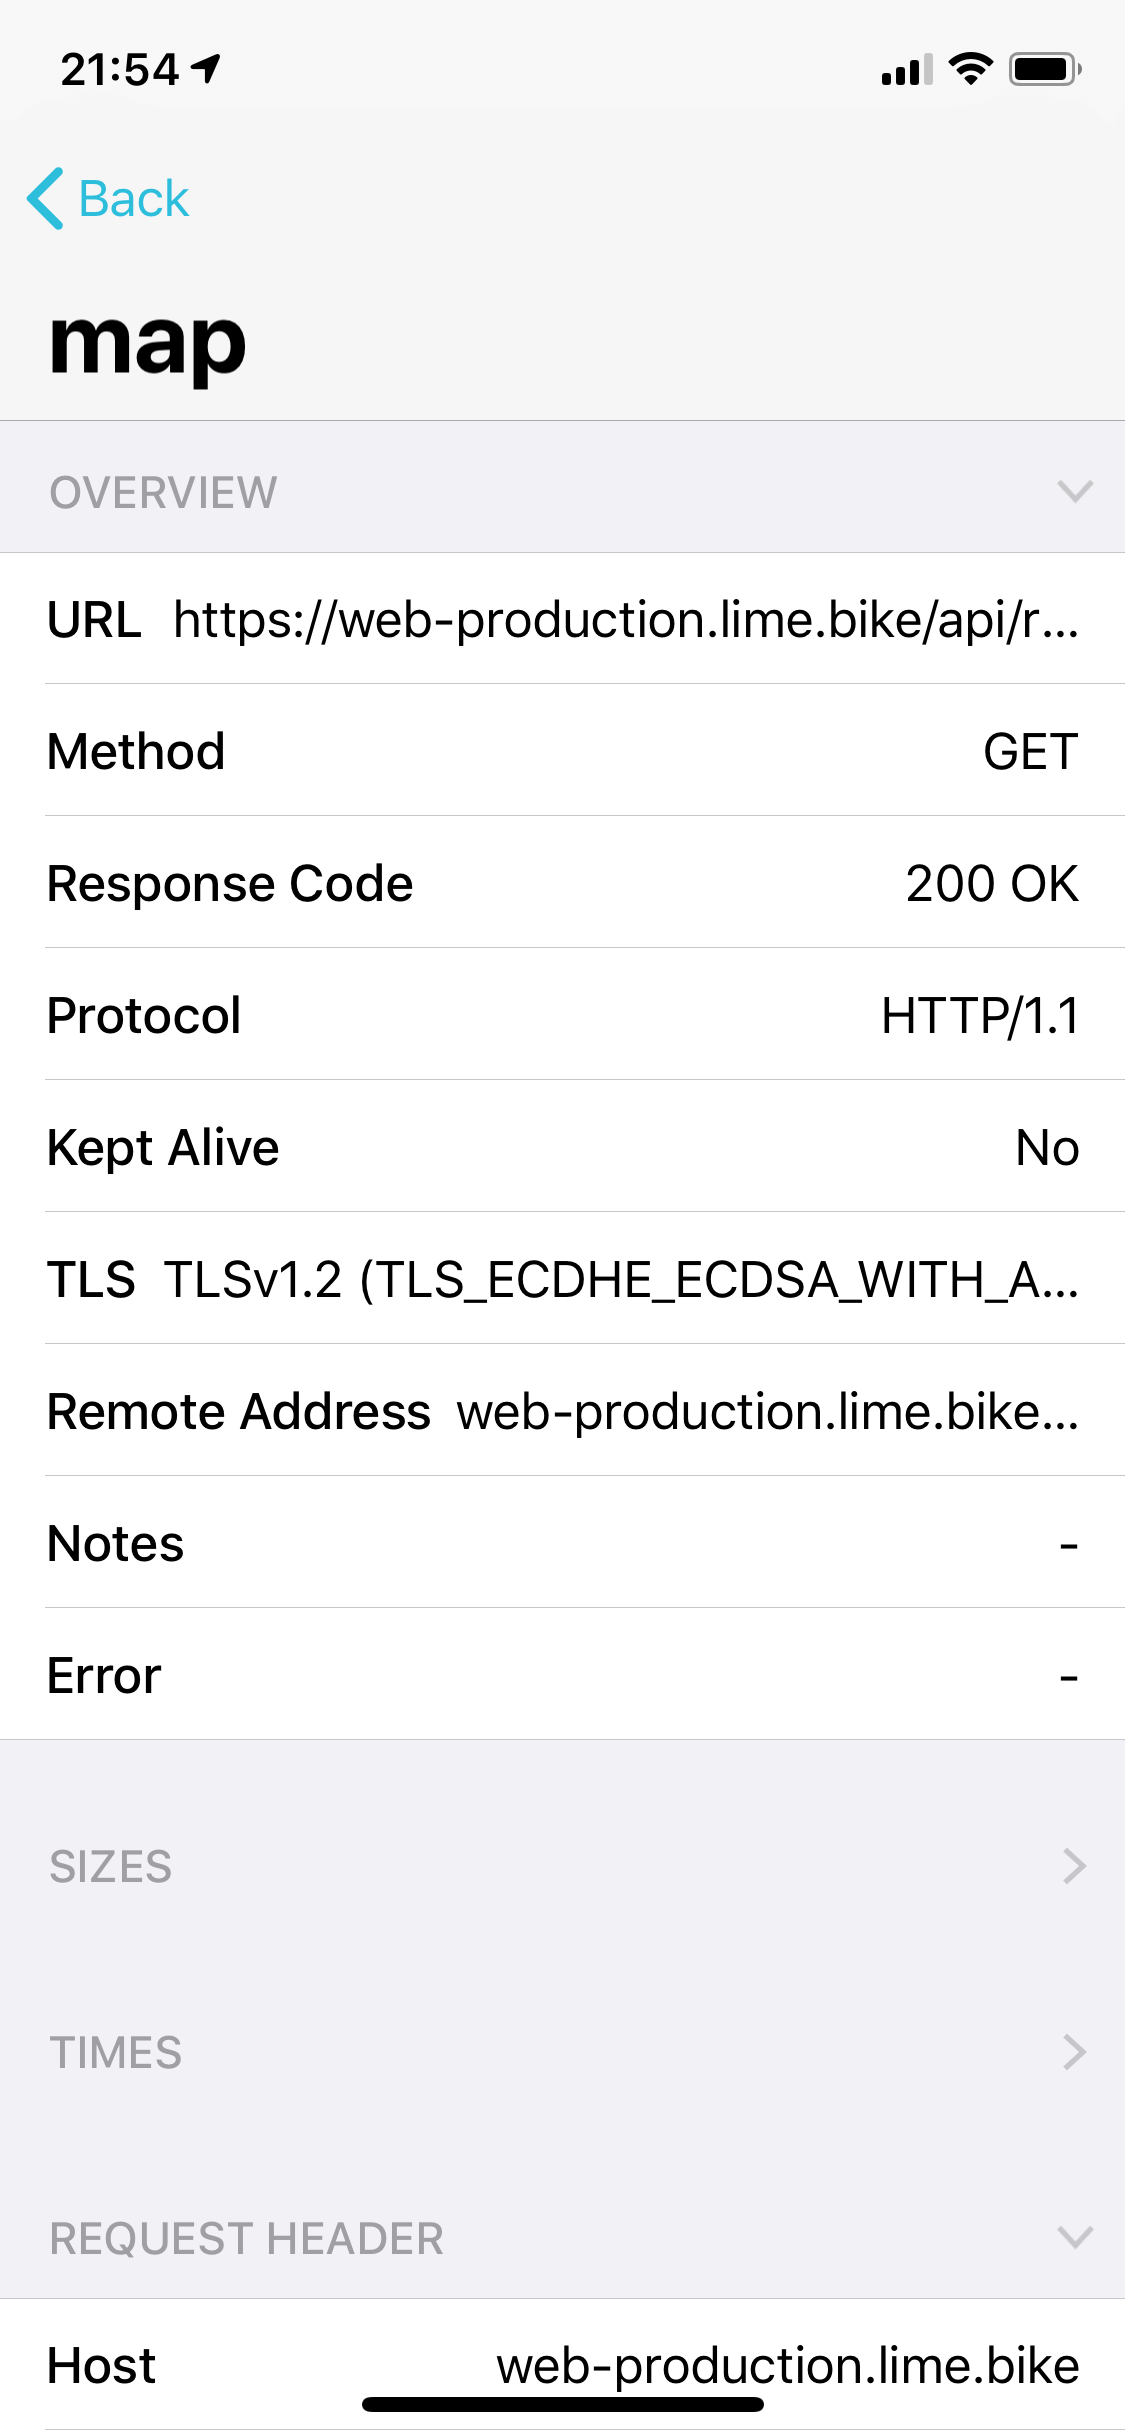Tap the Wi-Fi status icon
The image size is (1125, 2436).
[x=970, y=69]
